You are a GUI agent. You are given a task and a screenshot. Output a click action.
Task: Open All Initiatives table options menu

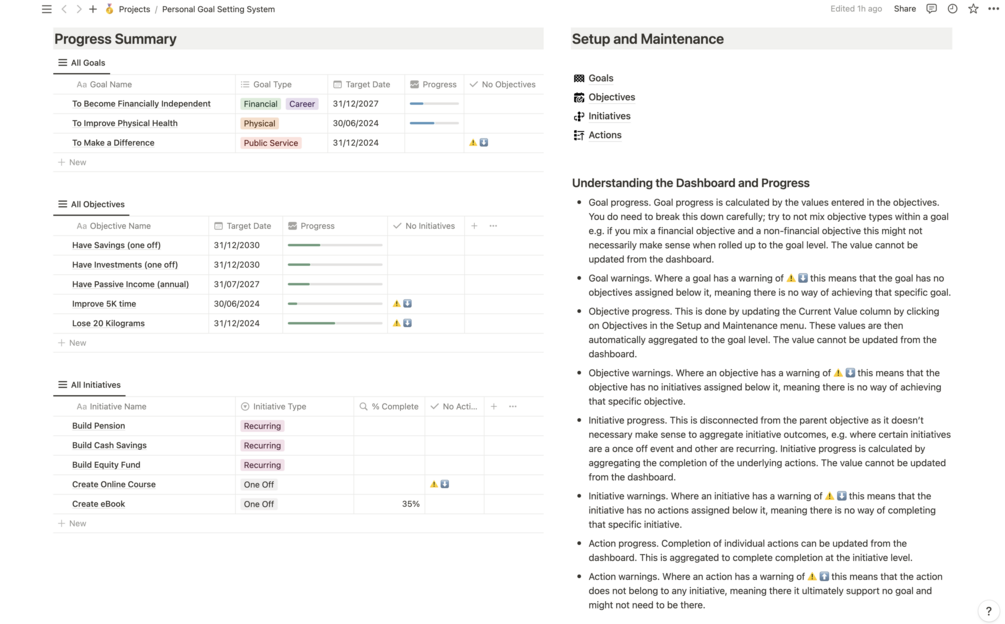(513, 407)
